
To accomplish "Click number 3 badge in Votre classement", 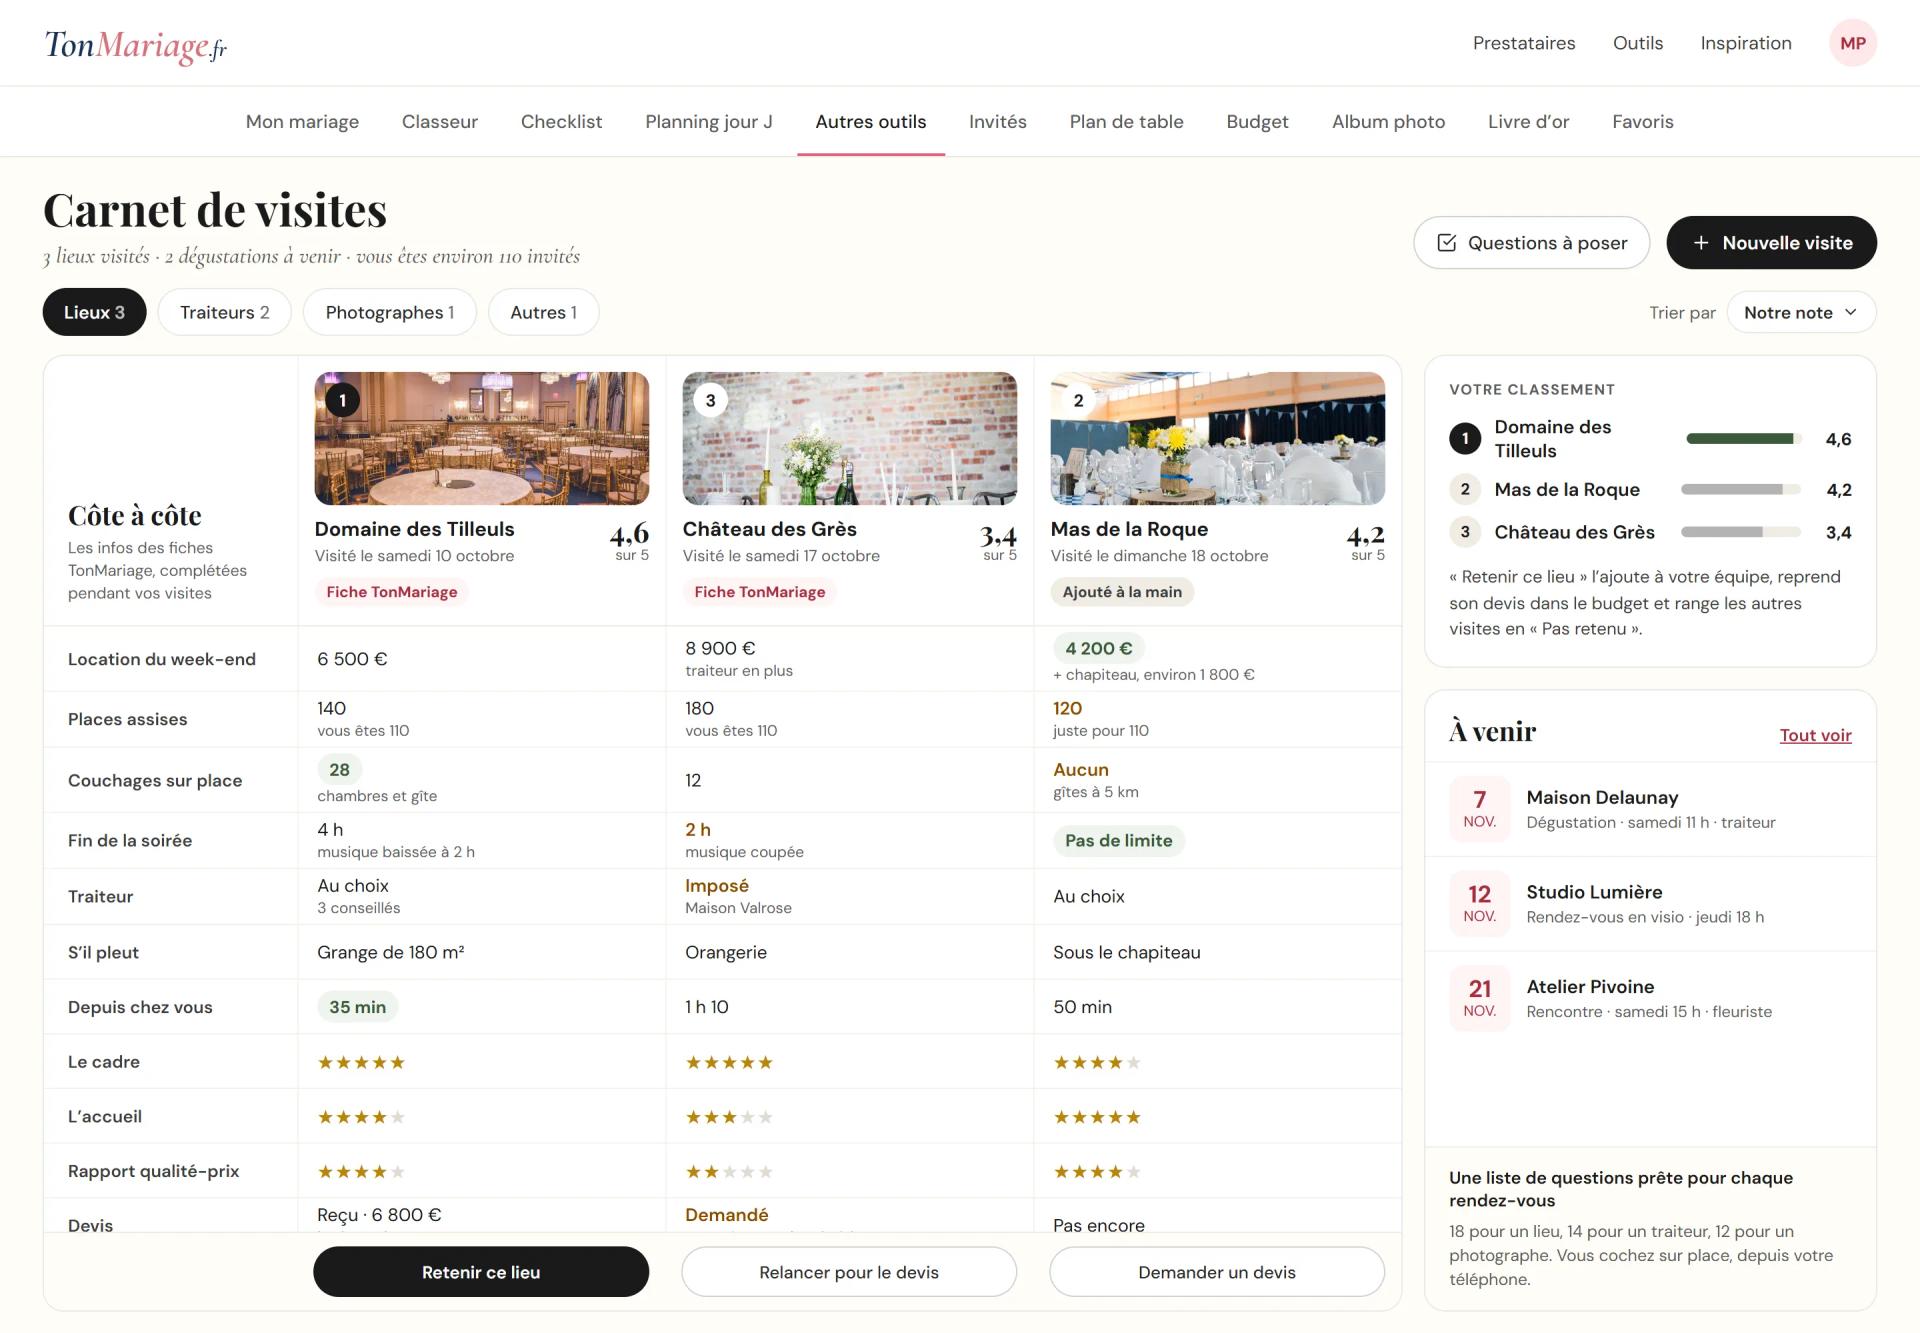I will [x=1465, y=532].
